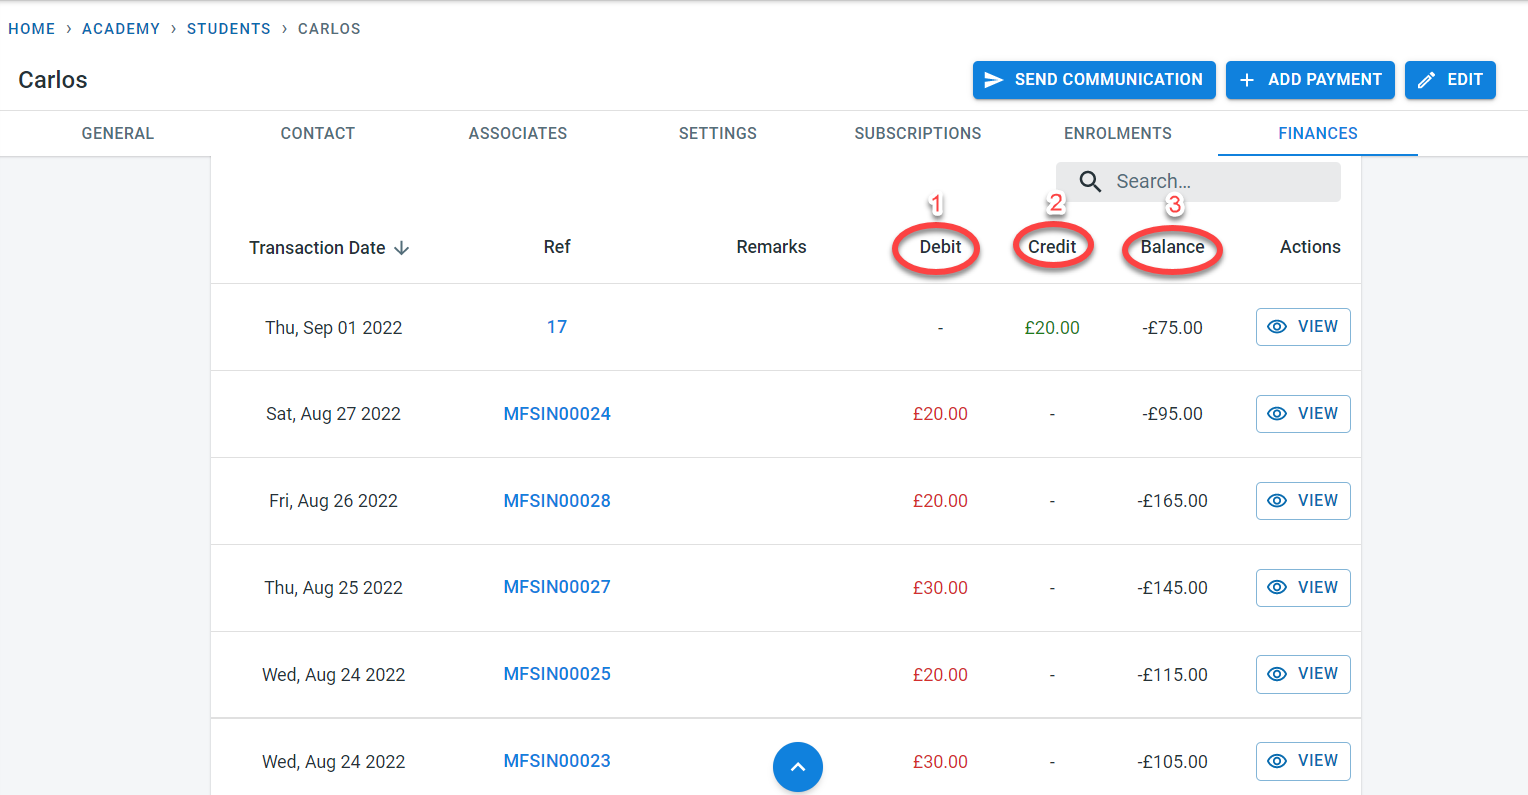Go to Students in breadcrumb
Image resolution: width=1528 pixels, height=795 pixels.
(x=228, y=29)
